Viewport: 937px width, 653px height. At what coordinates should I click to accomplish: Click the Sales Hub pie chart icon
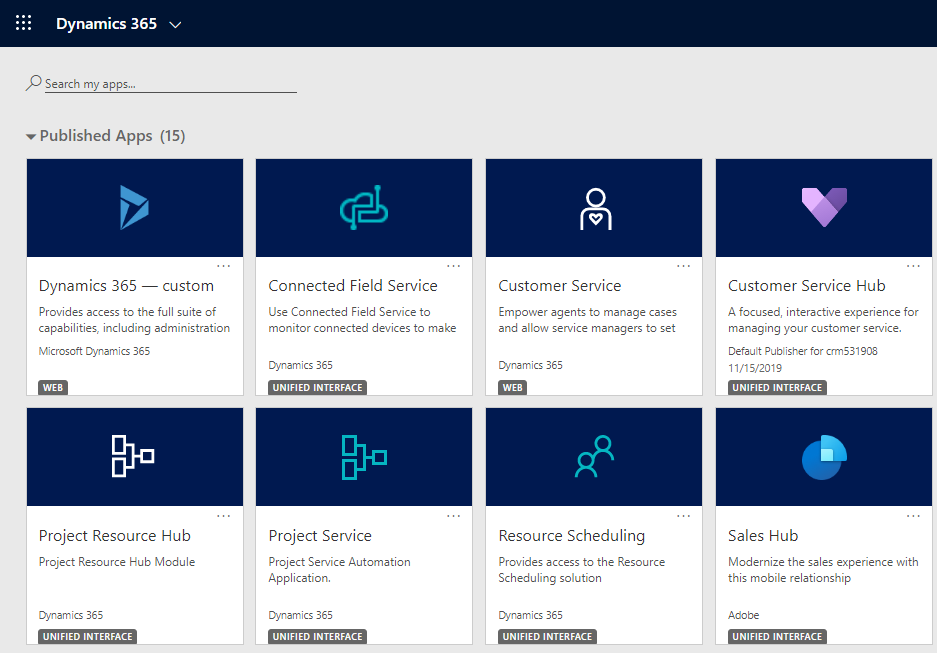823,456
